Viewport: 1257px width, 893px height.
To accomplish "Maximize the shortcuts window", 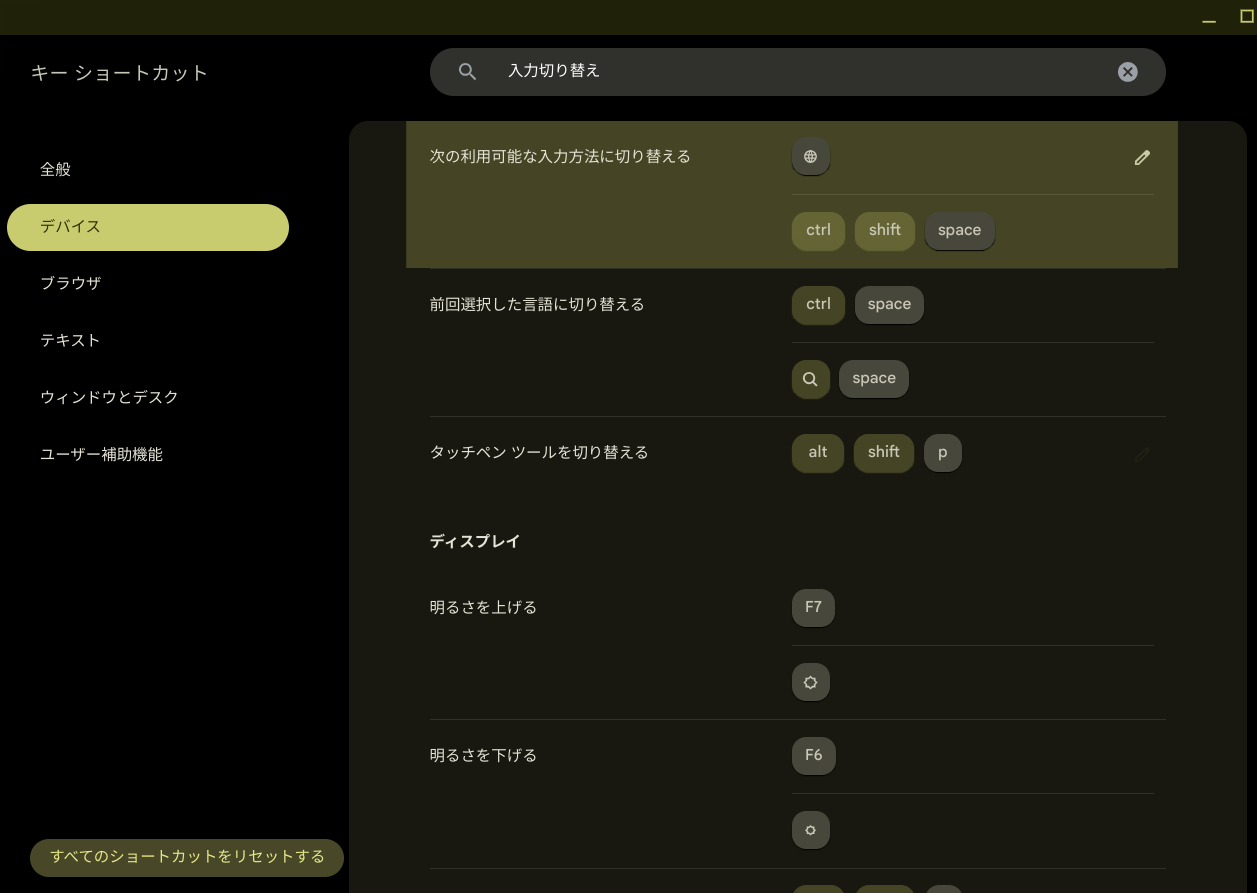I will [1246, 16].
